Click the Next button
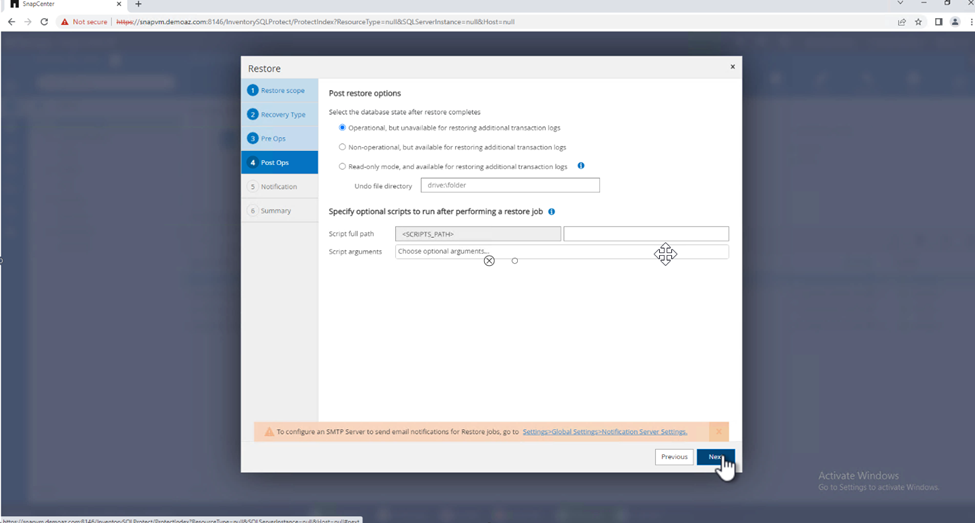Image resolution: width=975 pixels, height=523 pixels. 716,456
